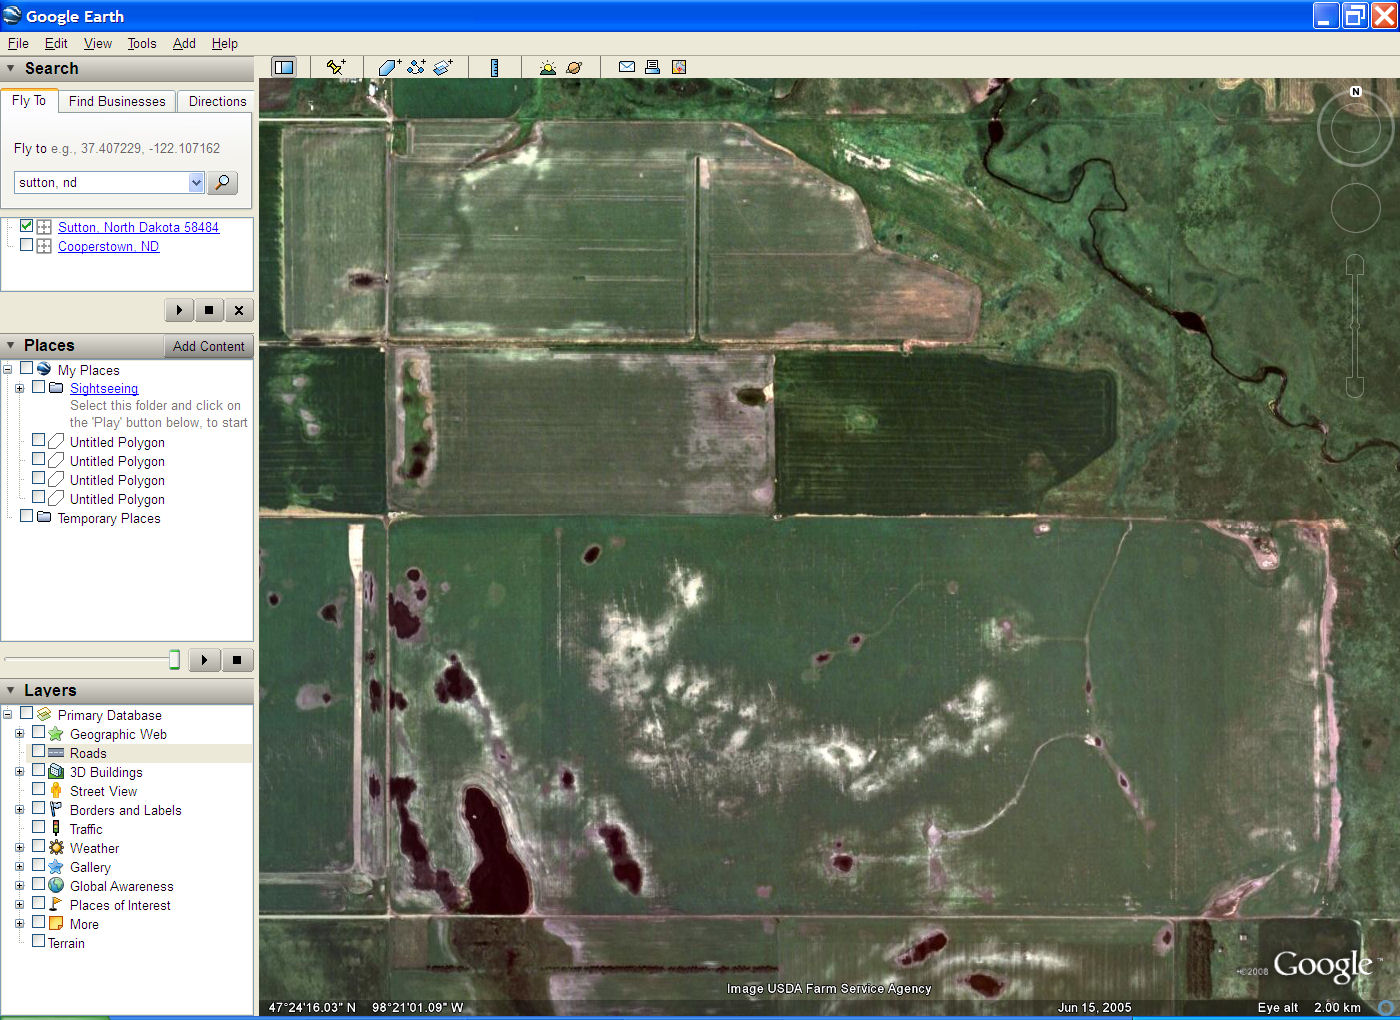Add a polygon from the toolbar
The image size is (1400, 1020).
click(x=390, y=67)
